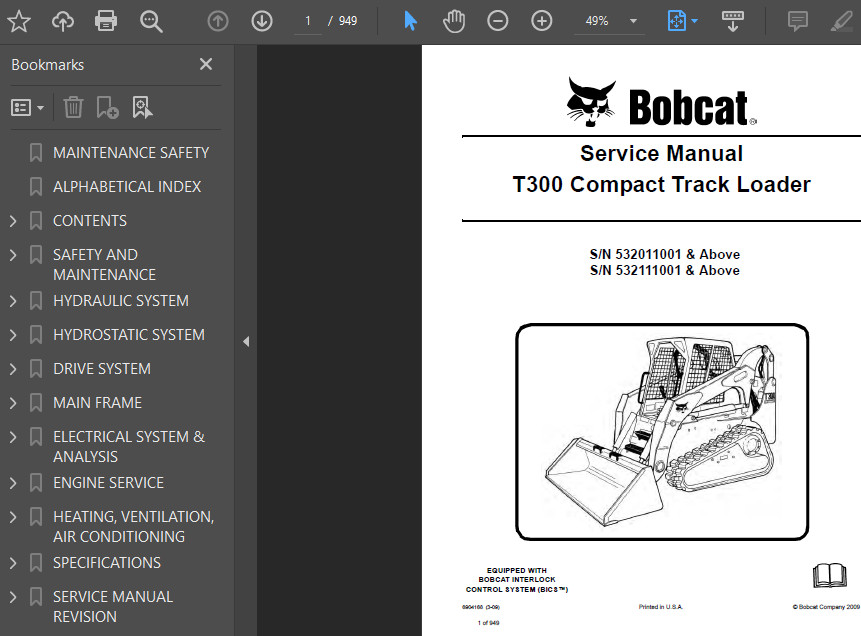861x636 pixels.
Task: Click the fit page view icon
Action: click(676, 21)
